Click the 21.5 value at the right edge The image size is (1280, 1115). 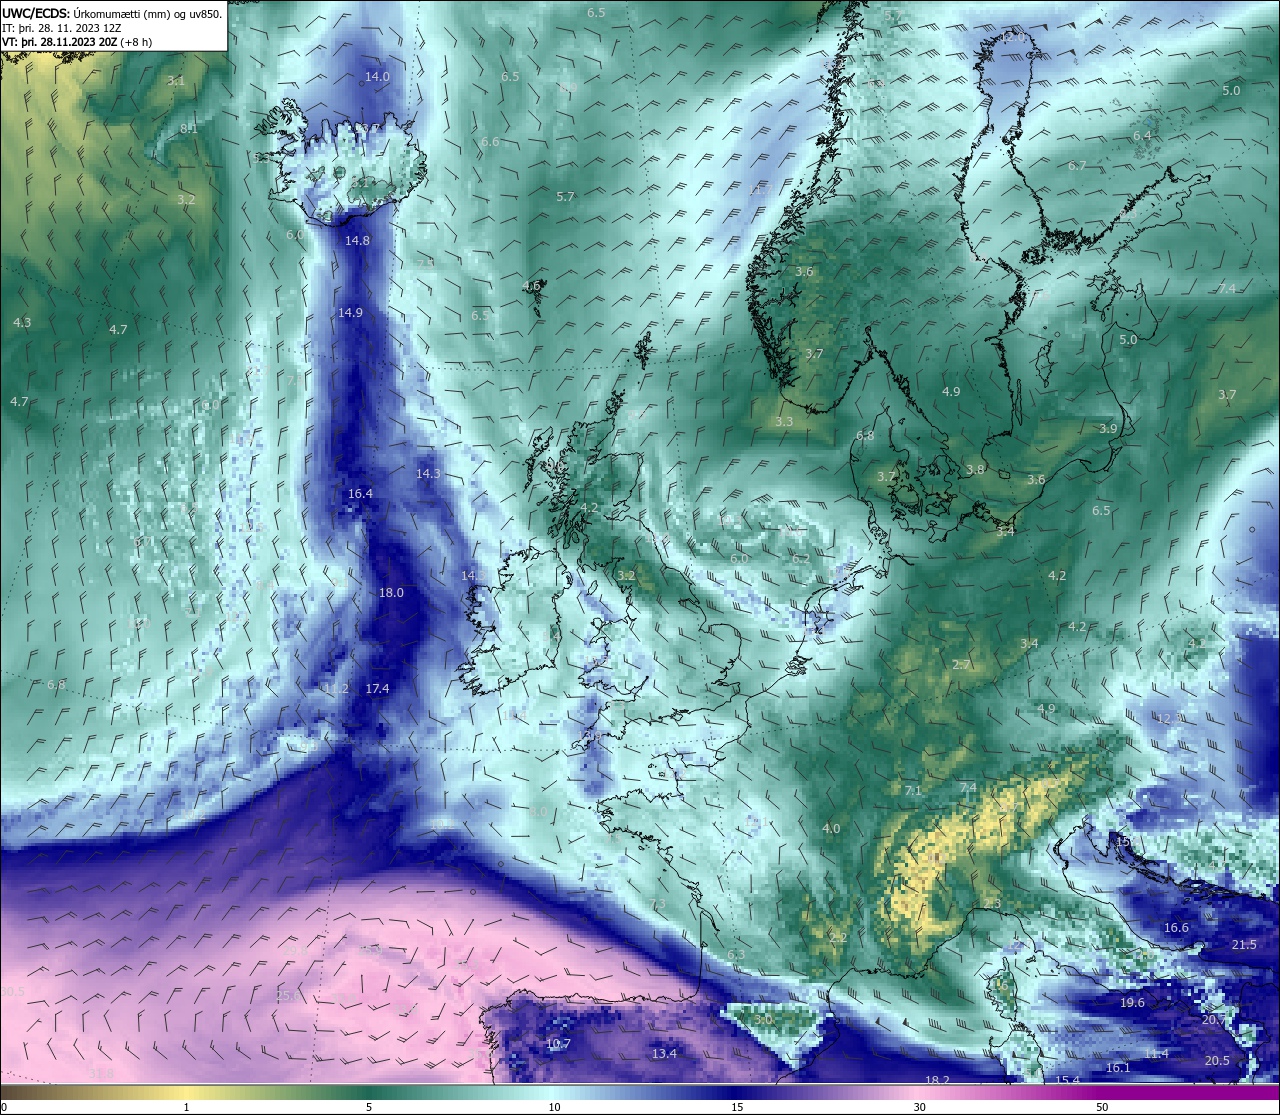tap(1244, 945)
